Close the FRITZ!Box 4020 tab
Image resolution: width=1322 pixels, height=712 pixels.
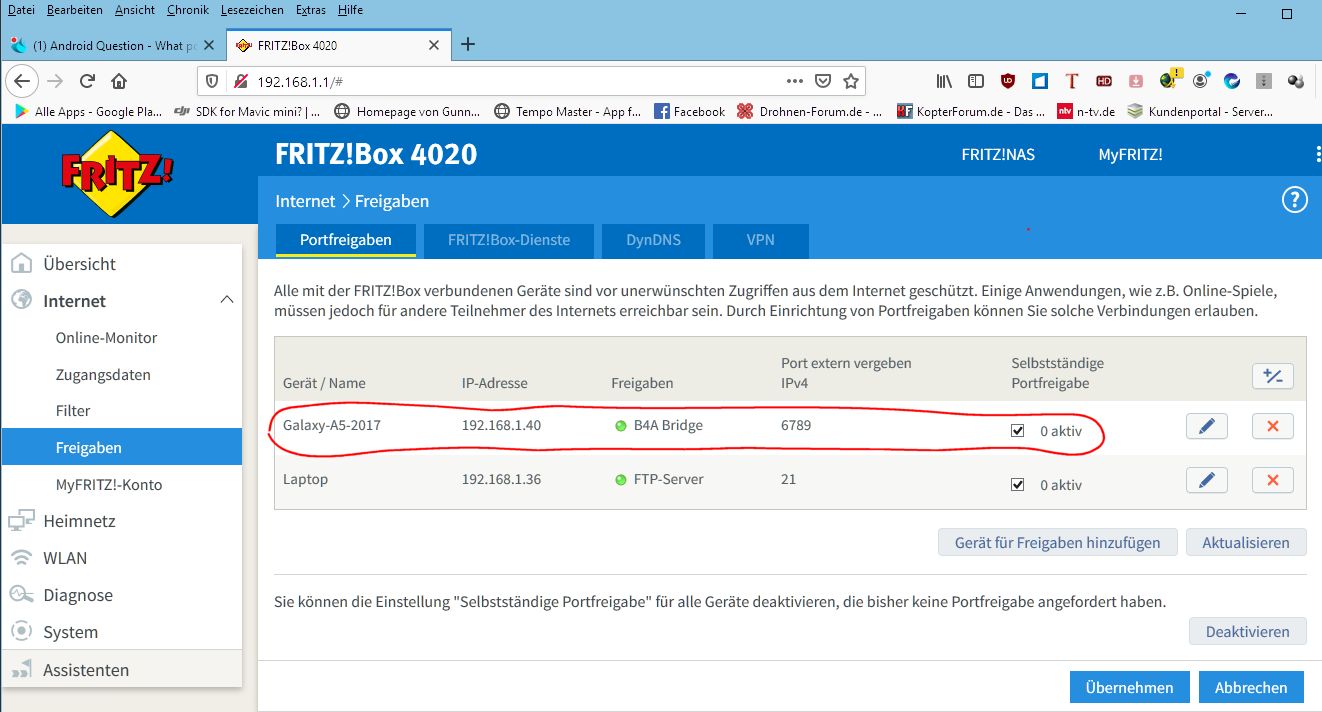tap(434, 45)
